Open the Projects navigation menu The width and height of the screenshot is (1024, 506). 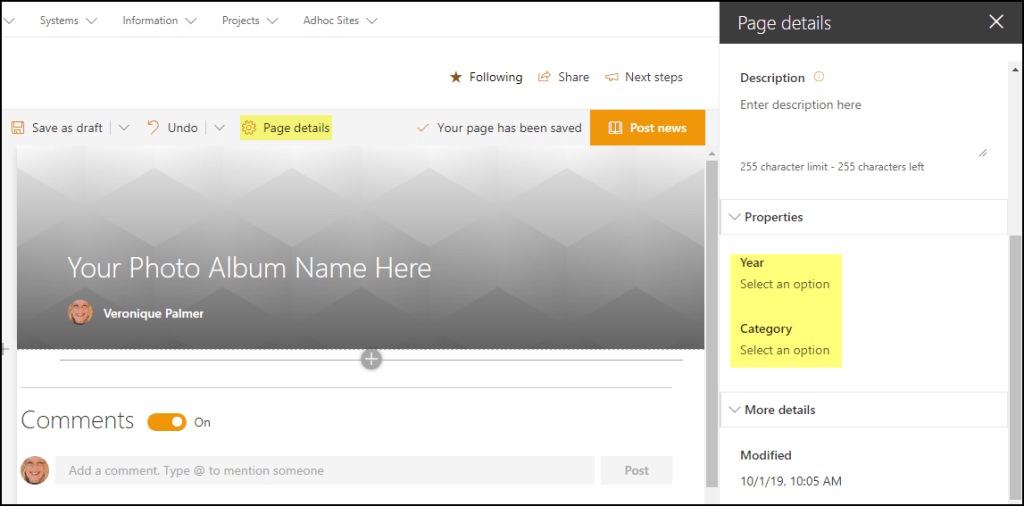pyautogui.click(x=249, y=20)
